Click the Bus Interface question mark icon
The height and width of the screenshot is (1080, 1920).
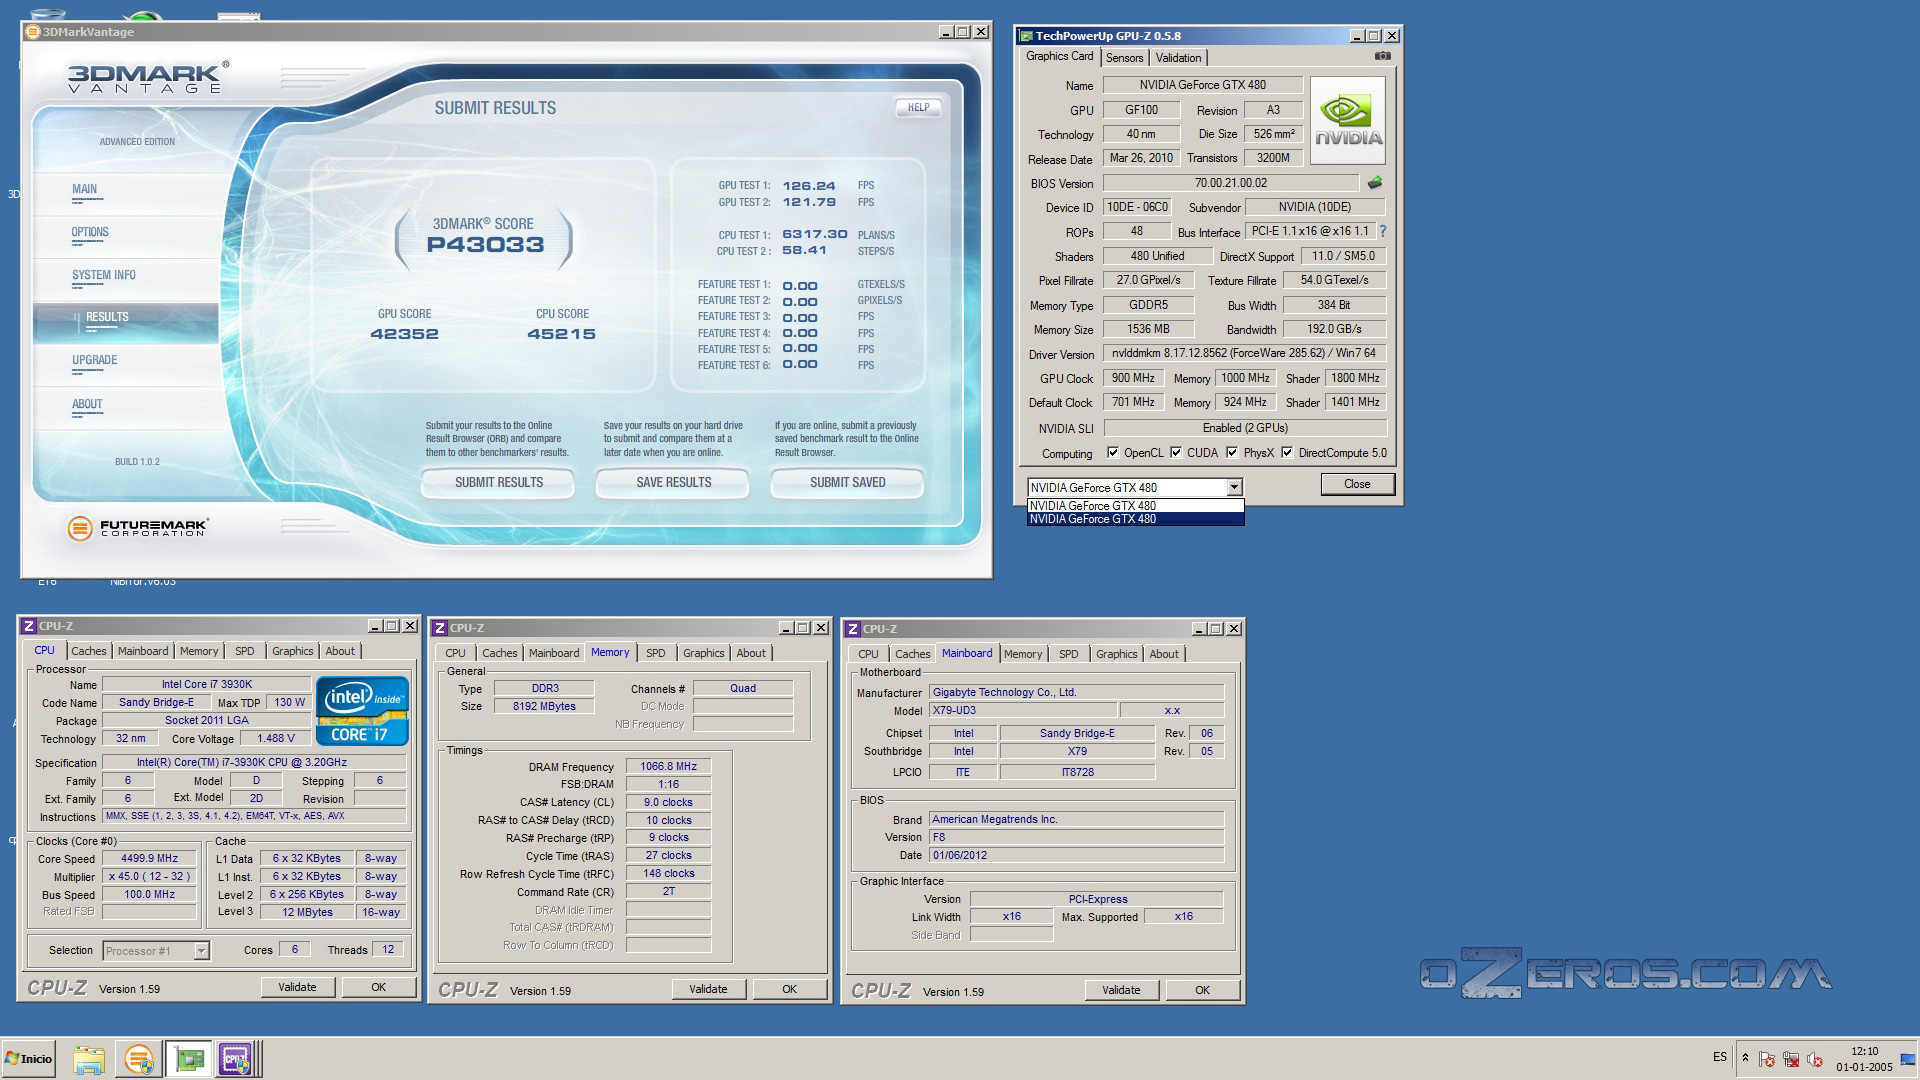point(1383,231)
